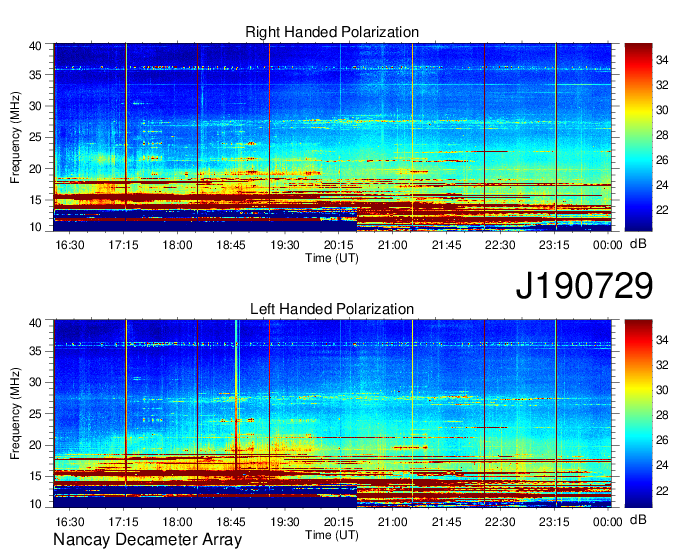The height and width of the screenshot is (552, 680).
Task: Click the 20:15 time tick under Right Handed plot
Action: point(339,245)
